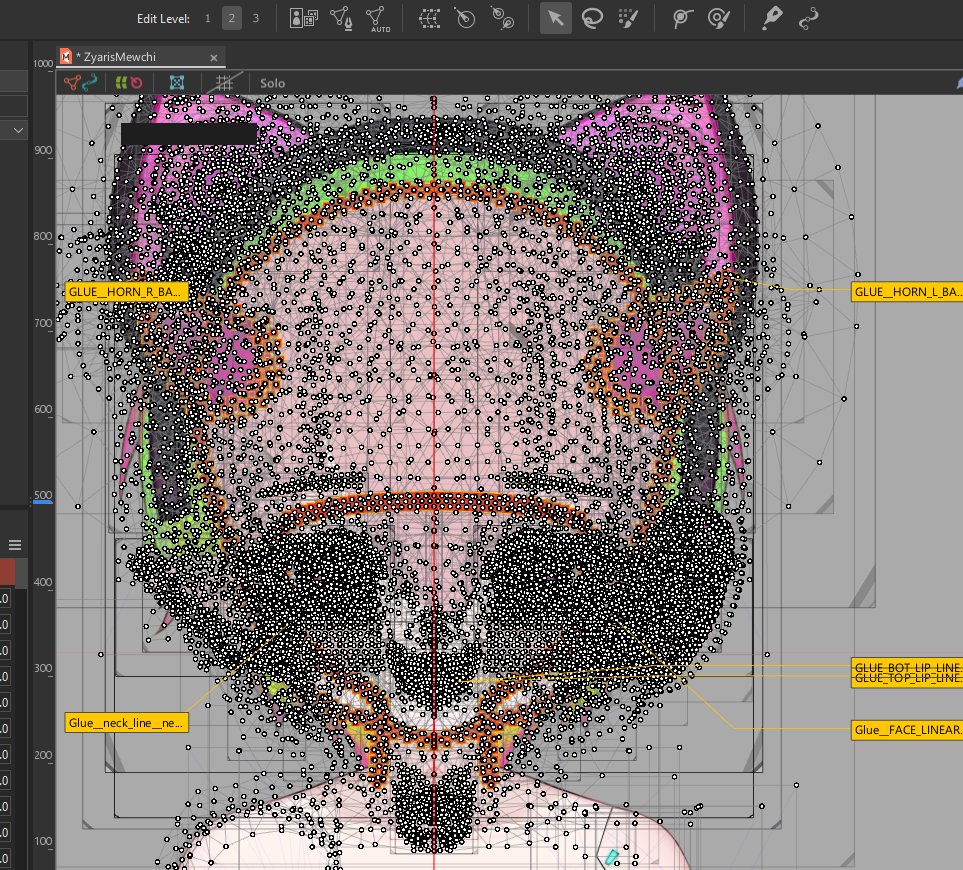Click the red circular arrow icon in view bar
This screenshot has height=870, width=963.
pyautogui.click(x=136, y=83)
